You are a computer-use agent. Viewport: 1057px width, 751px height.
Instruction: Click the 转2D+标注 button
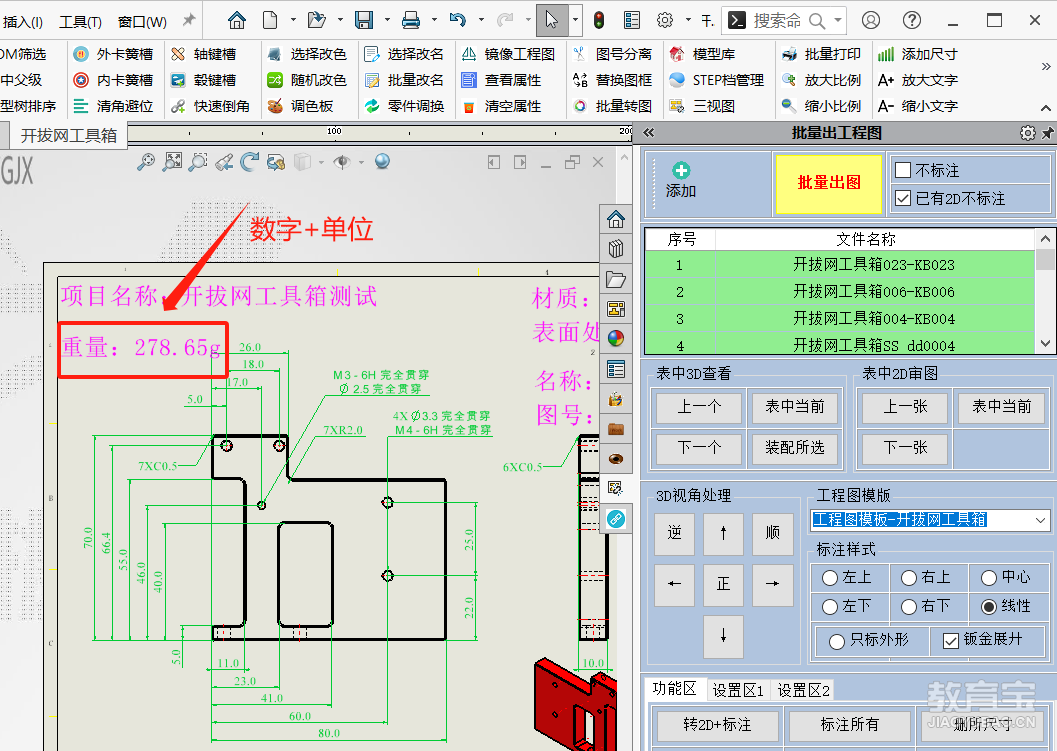(717, 724)
